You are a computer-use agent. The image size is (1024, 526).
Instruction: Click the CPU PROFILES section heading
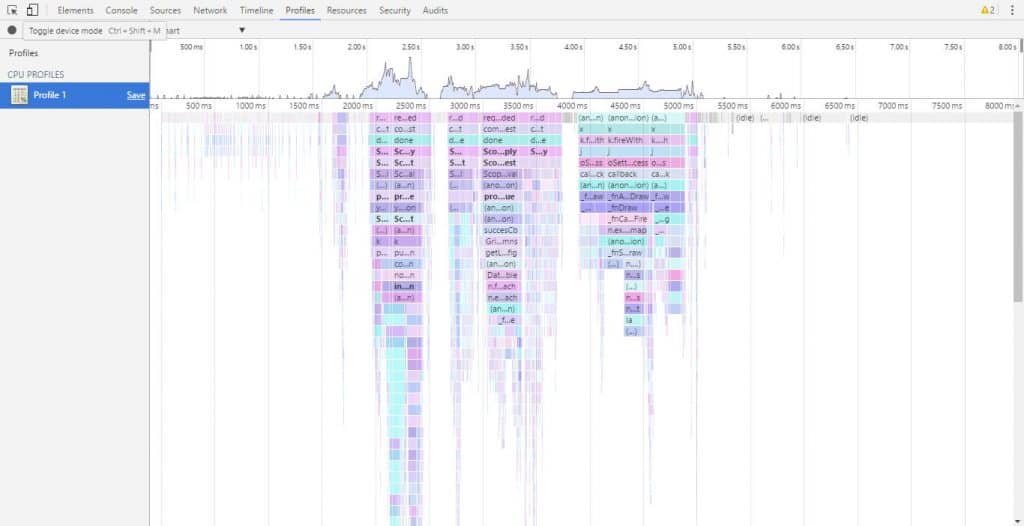tap(36, 75)
